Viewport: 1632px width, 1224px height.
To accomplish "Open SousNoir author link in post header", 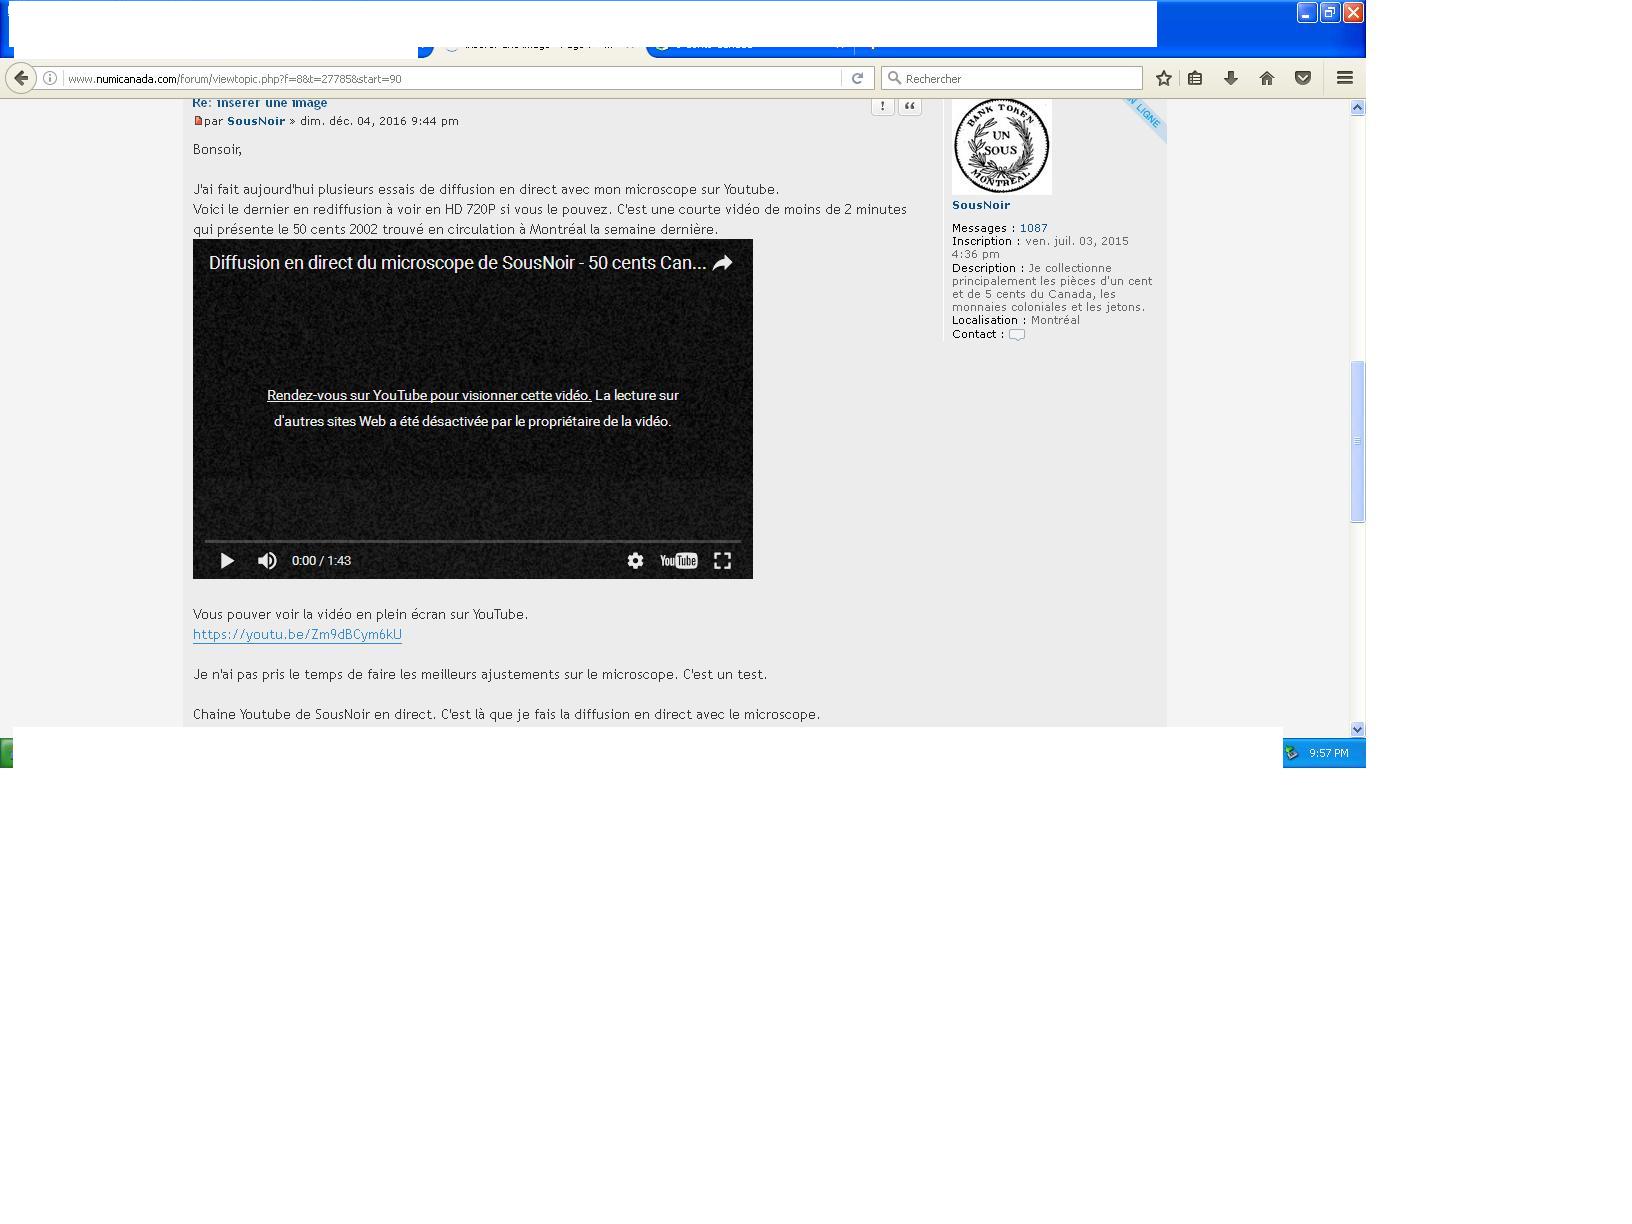I will [256, 121].
